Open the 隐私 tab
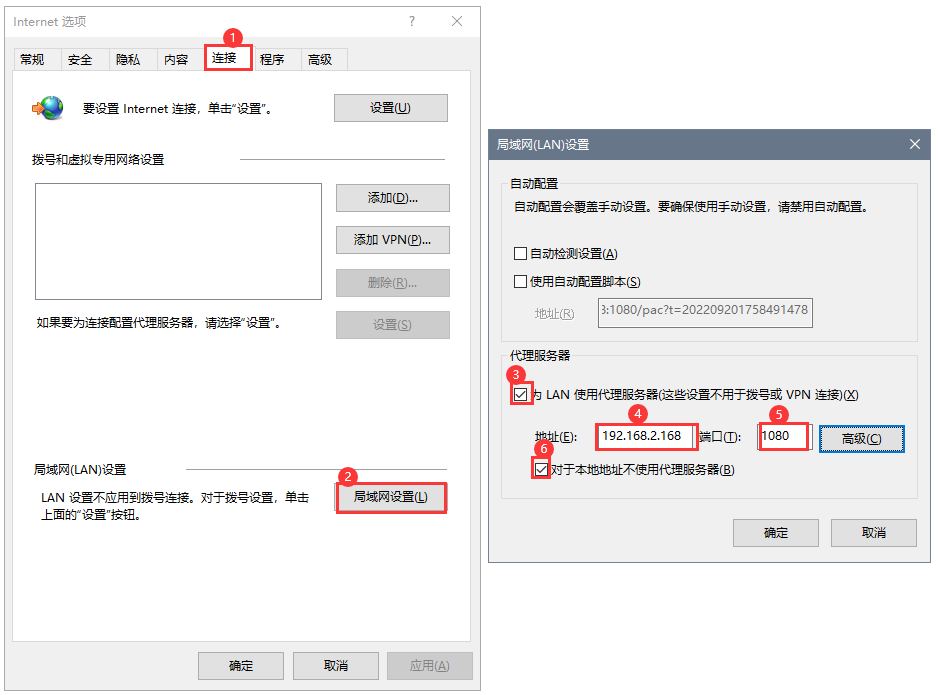The image size is (938, 695). coord(128,59)
